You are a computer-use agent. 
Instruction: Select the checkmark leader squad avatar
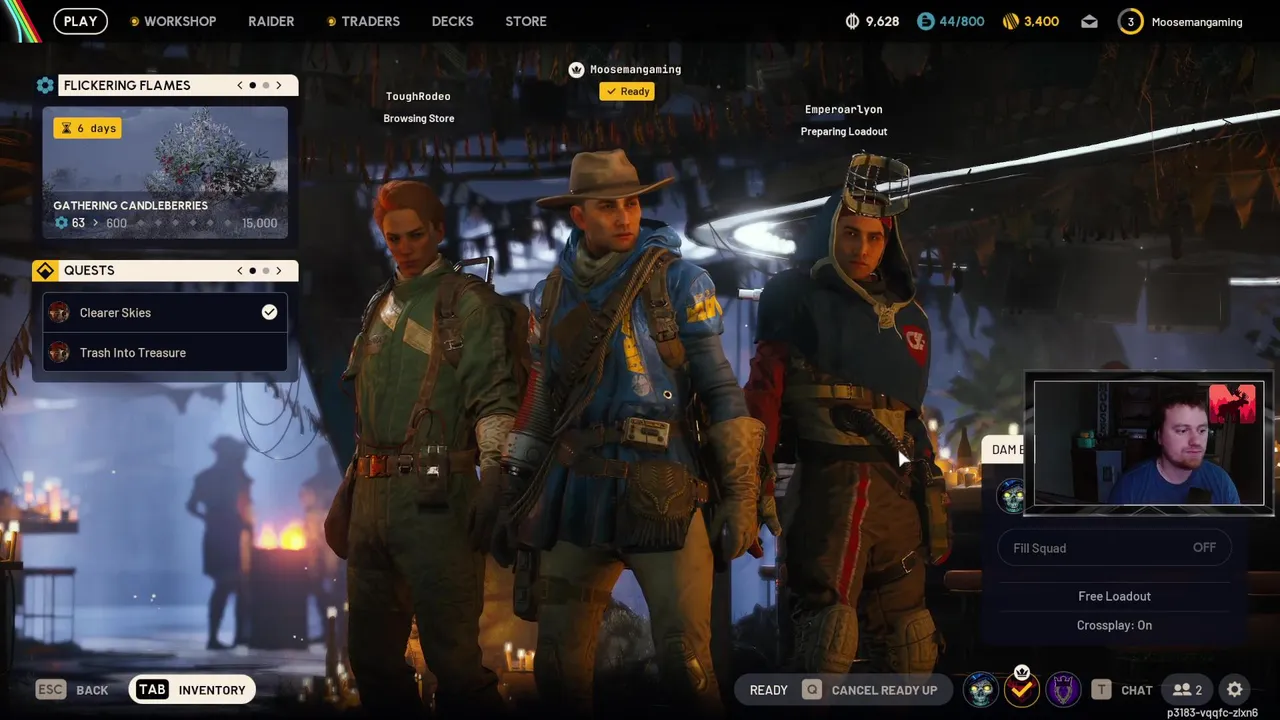pos(1022,689)
